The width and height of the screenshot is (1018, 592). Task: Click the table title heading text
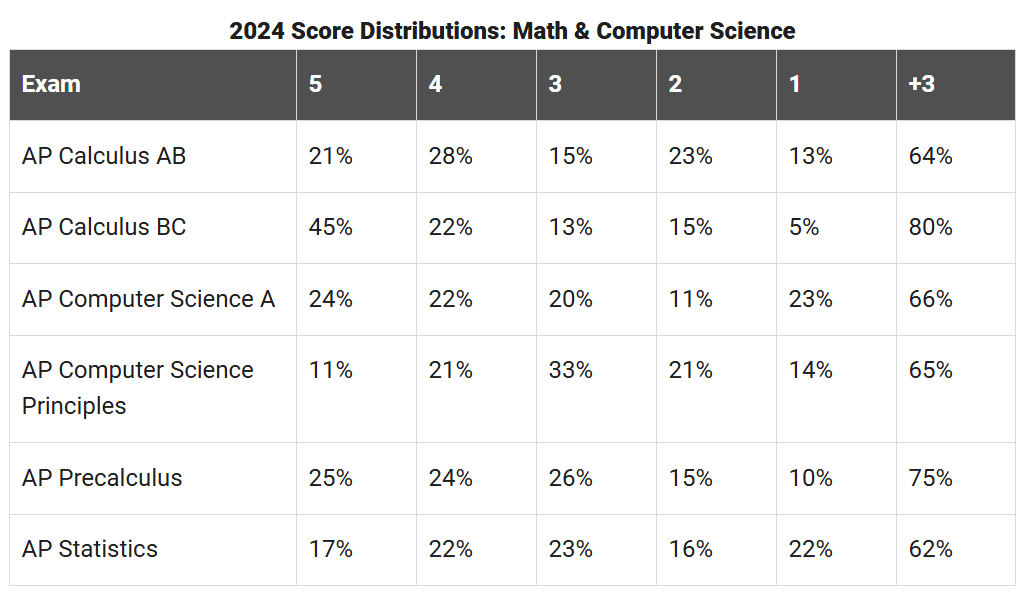512,31
